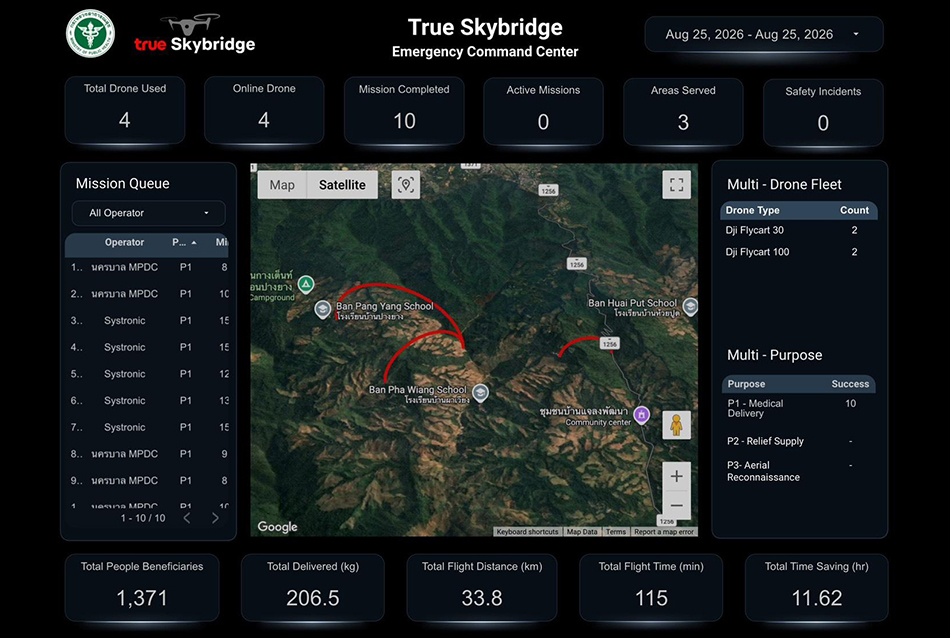Click the 1 - 10 / 10 pagination text
Image resolution: width=950 pixels, height=638 pixels.
(143, 518)
